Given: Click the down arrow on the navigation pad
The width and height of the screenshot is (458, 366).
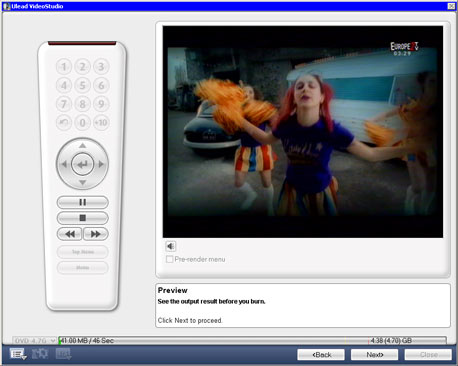Looking at the screenshot, I should coord(82,183).
